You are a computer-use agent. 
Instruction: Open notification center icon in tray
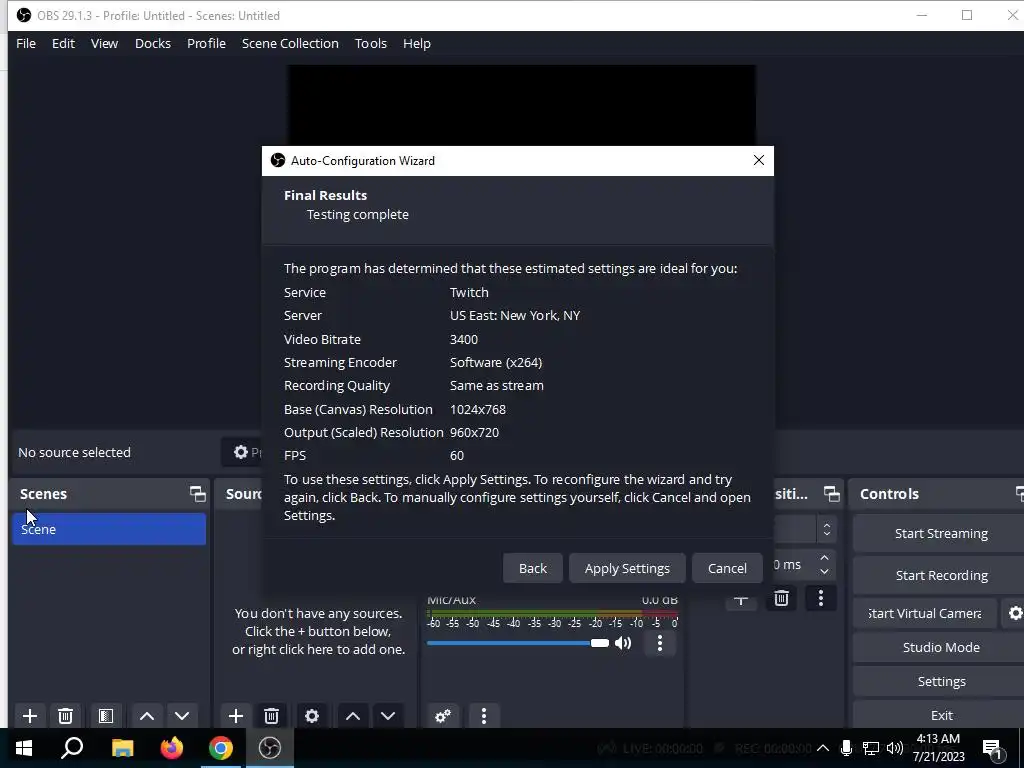point(993,749)
